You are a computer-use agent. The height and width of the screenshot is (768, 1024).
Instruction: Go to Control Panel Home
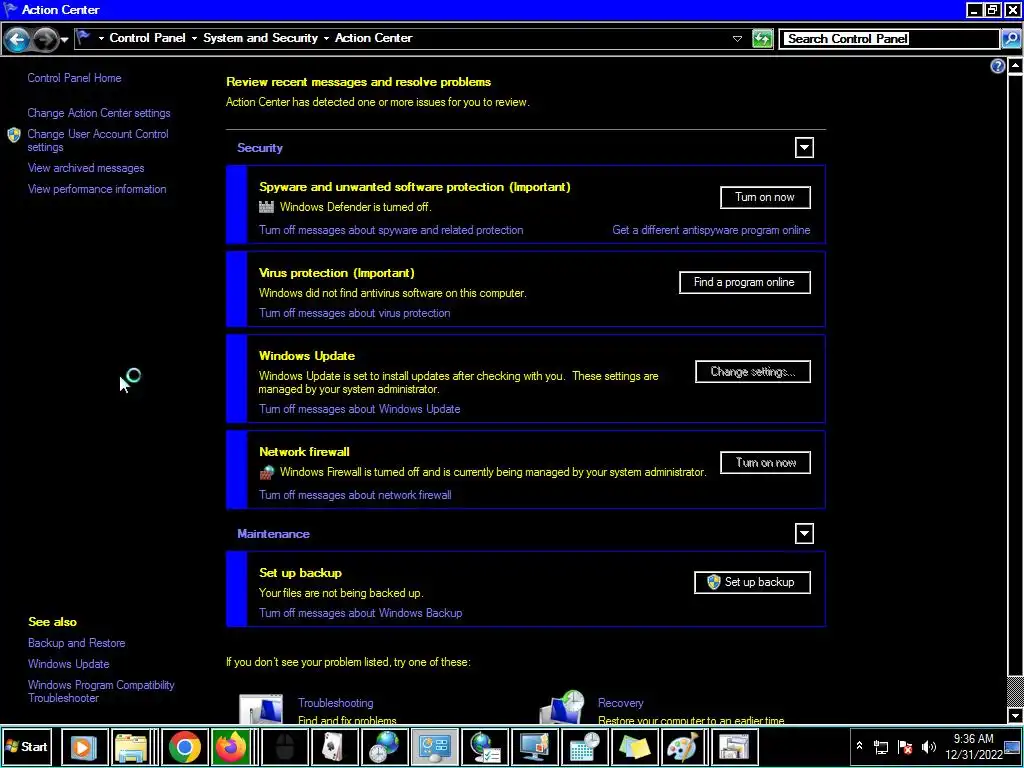(x=74, y=78)
